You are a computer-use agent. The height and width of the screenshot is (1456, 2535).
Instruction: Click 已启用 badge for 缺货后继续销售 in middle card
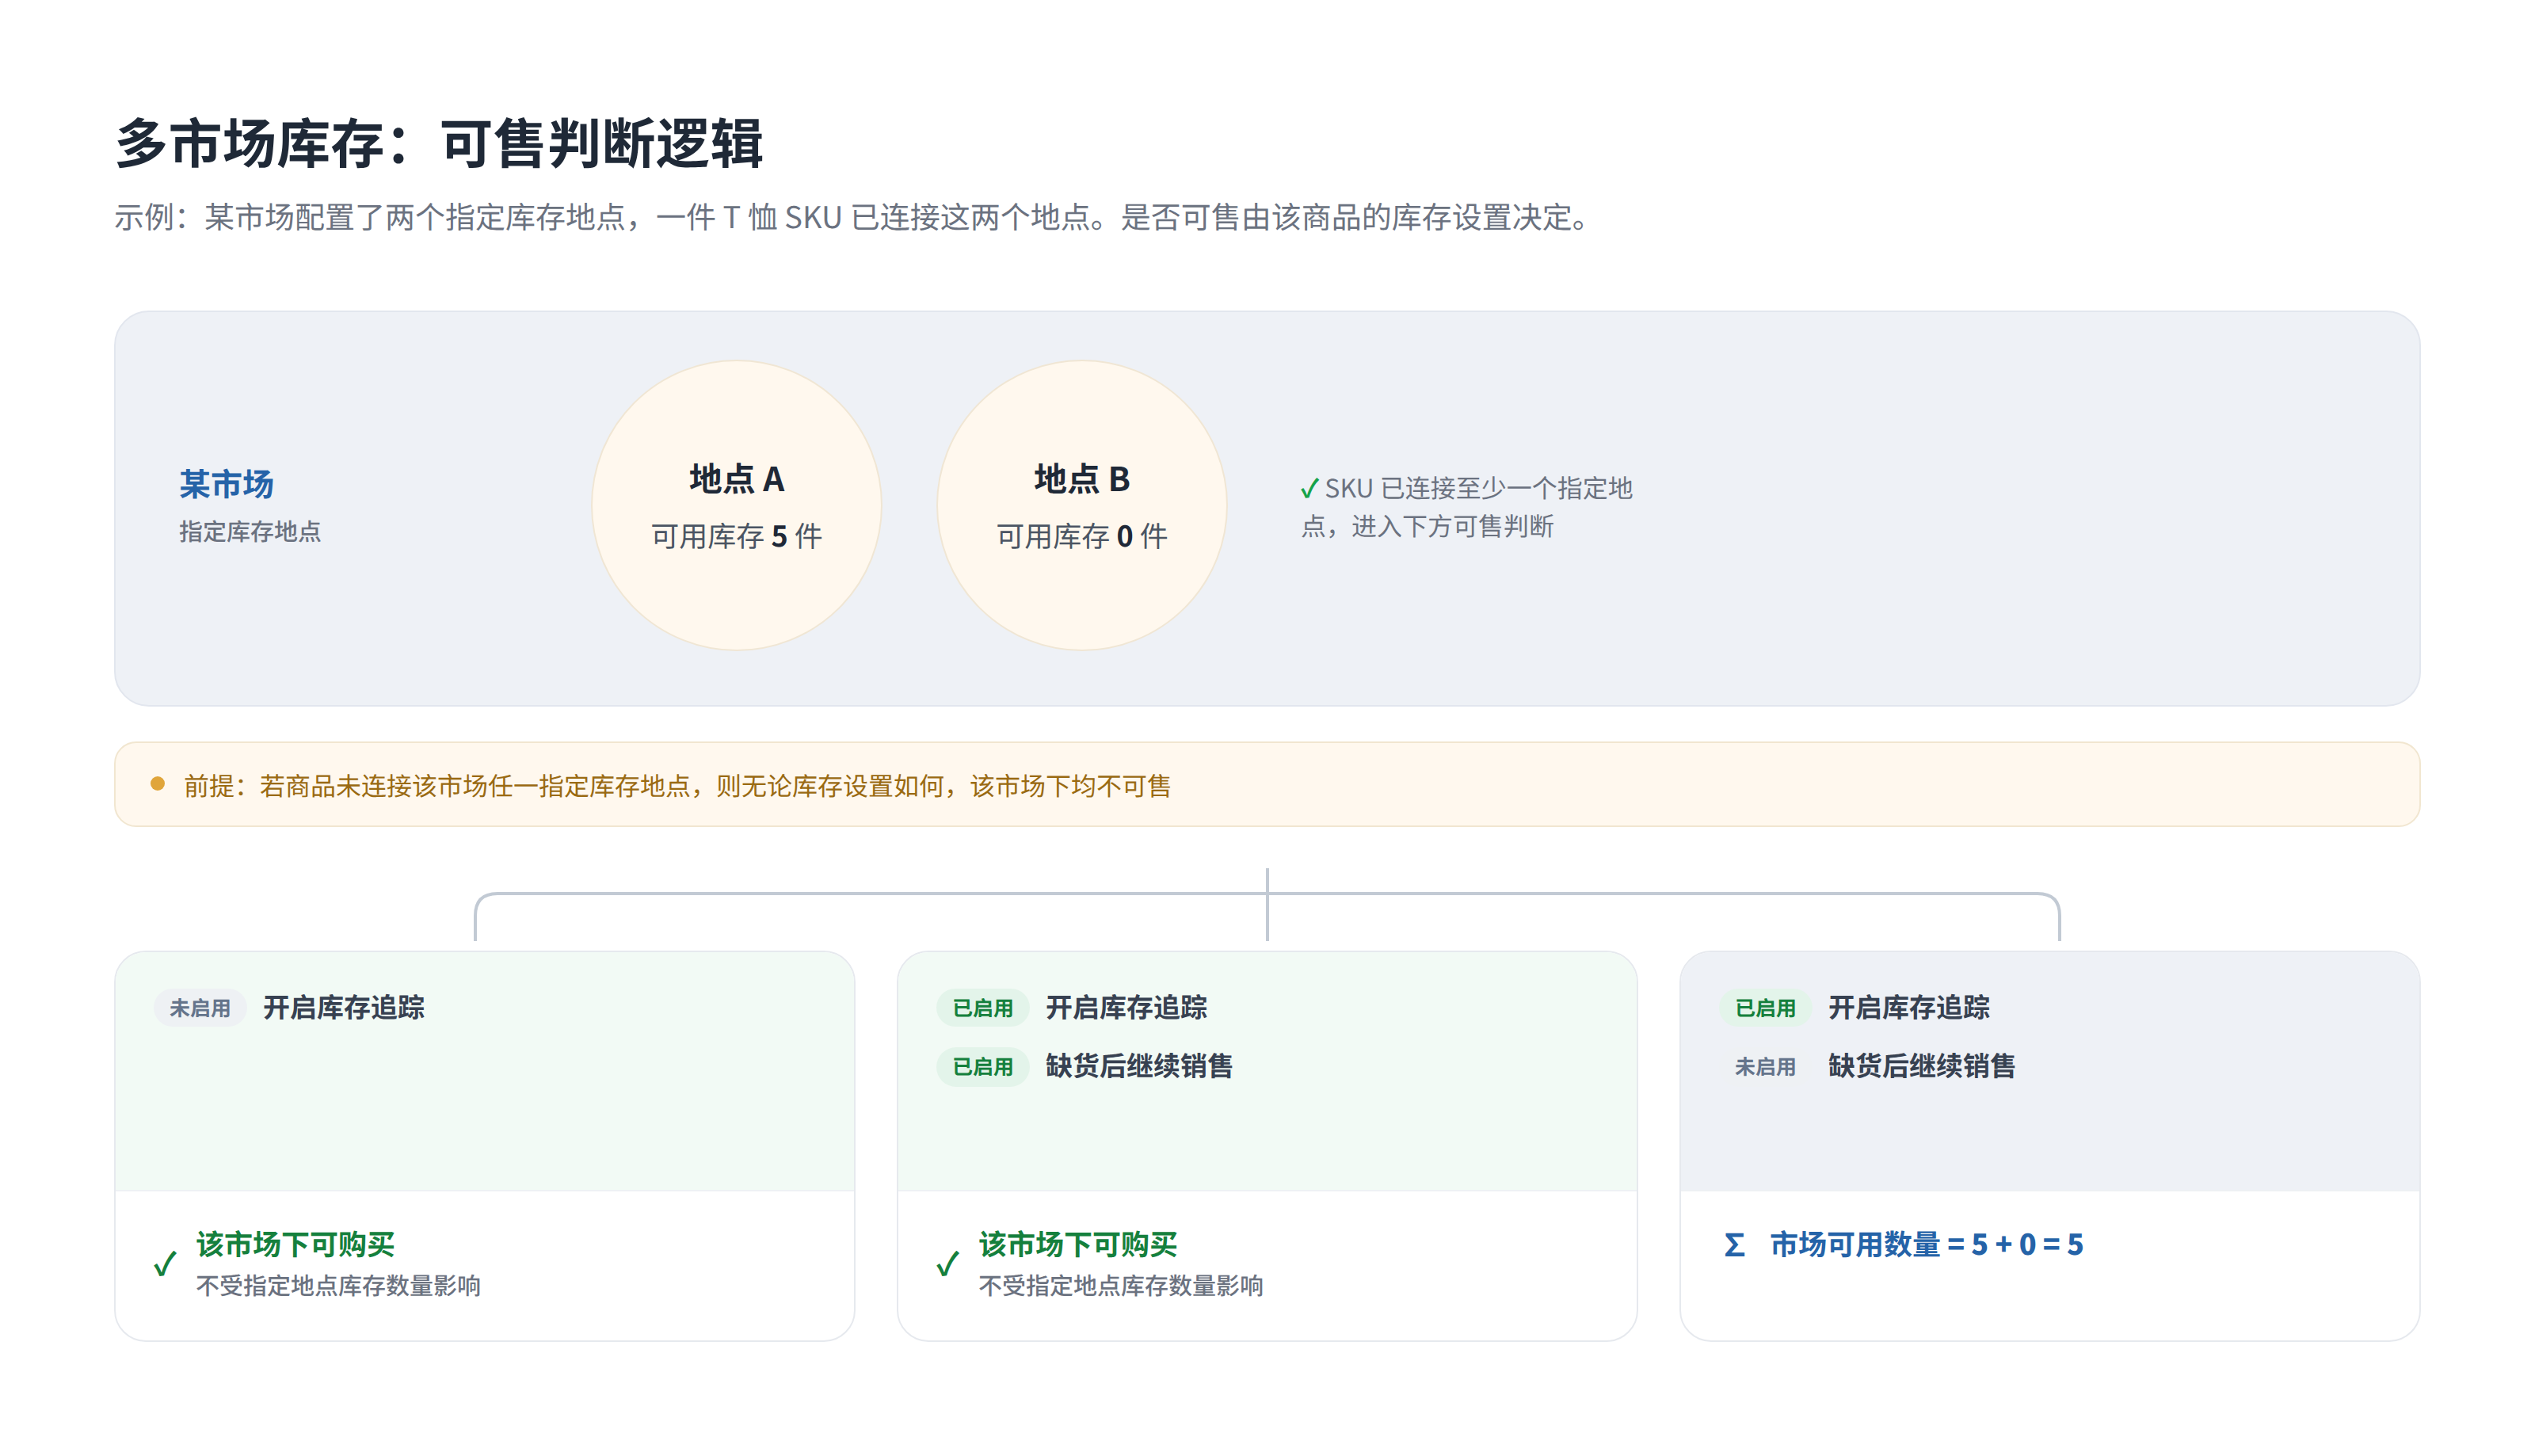click(x=983, y=1067)
